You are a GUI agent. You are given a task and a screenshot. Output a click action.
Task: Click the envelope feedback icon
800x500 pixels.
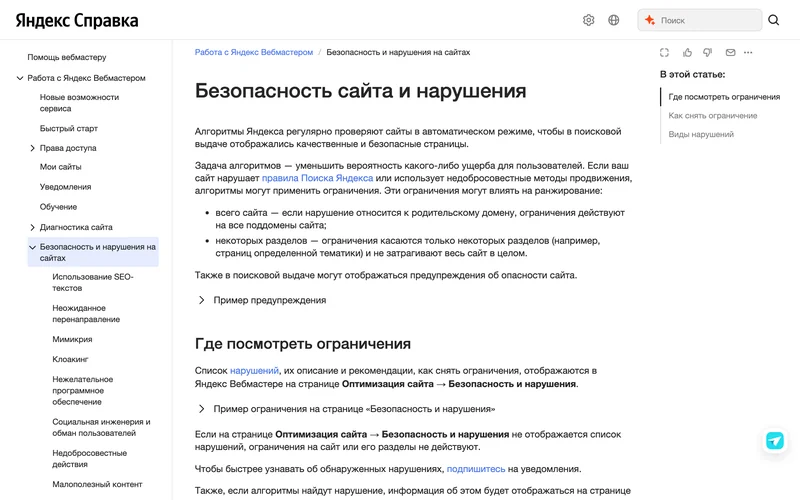point(730,53)
